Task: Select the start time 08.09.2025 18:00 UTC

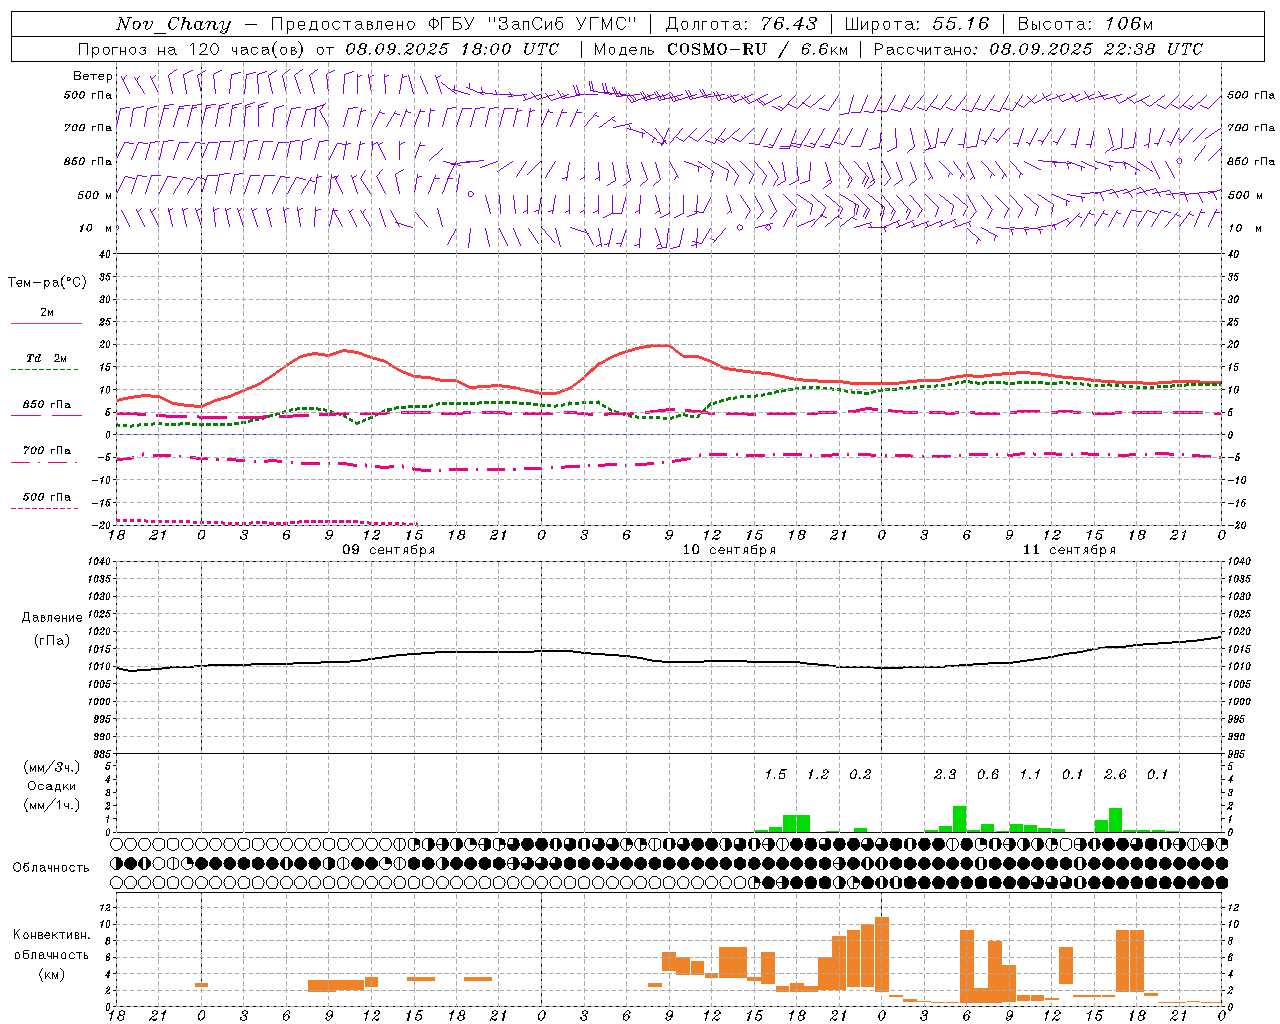Action: [452, 49]
